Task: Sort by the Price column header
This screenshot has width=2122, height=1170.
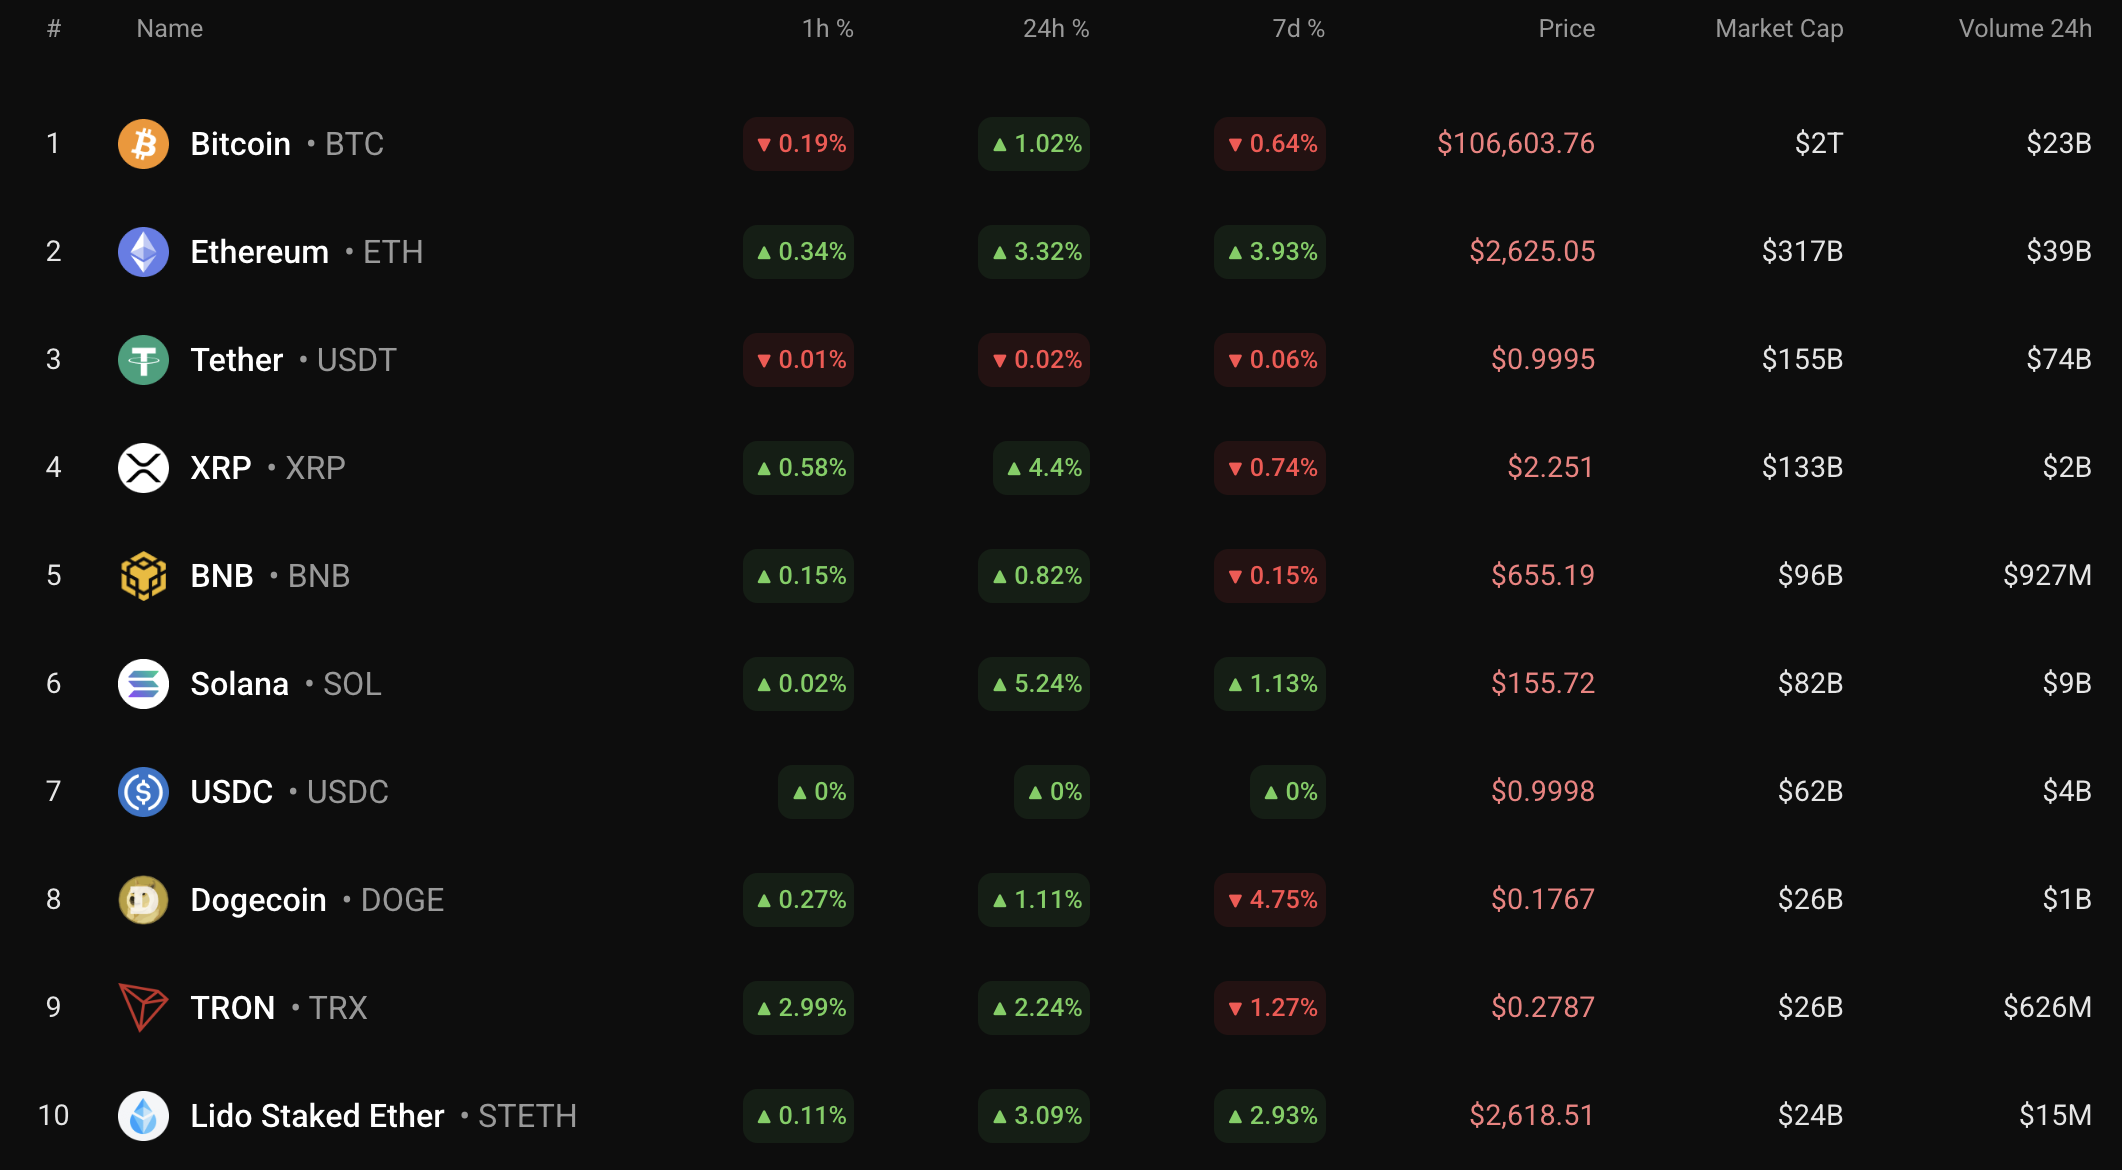Action: point(1566,29)
